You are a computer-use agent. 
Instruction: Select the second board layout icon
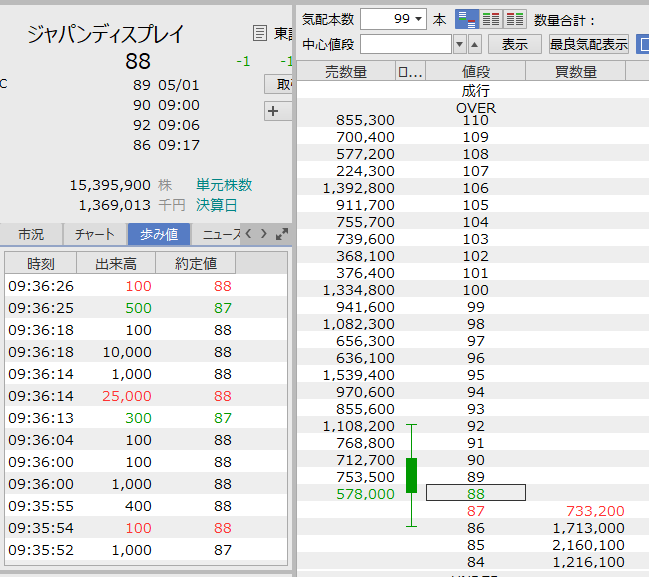491,19
